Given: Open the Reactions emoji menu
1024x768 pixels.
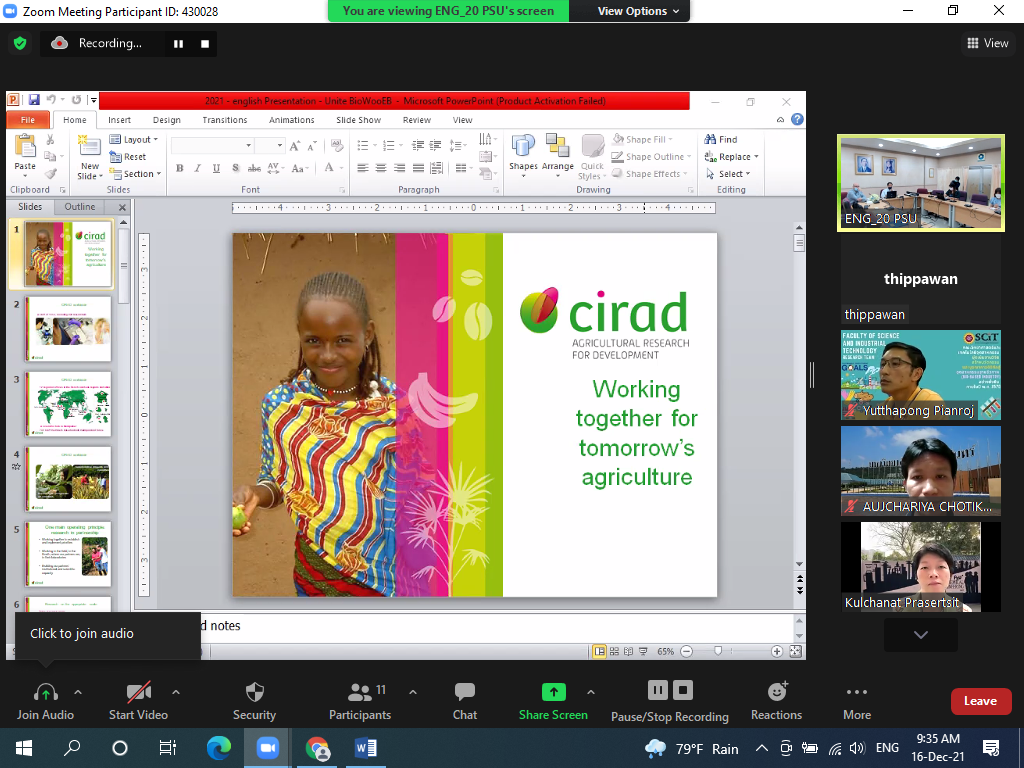Looking at the screenshot, I should tap(776, 701).
